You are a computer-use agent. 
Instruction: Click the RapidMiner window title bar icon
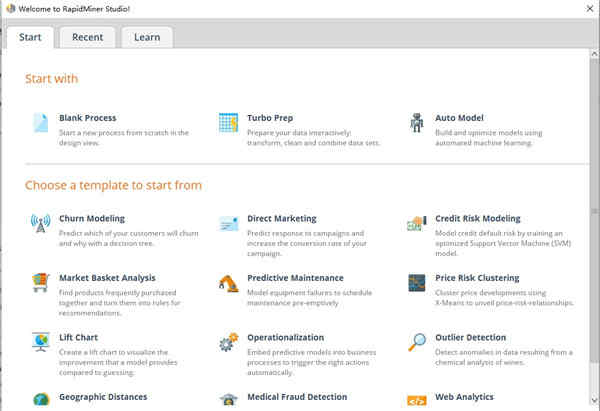coord(9,9)
